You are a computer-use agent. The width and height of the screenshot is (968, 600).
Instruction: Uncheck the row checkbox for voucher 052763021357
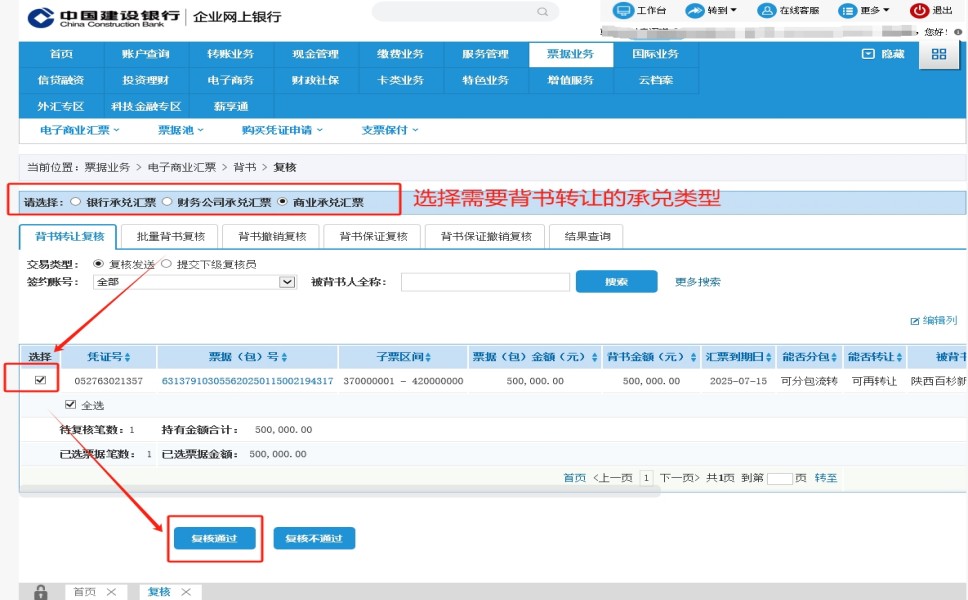40,380
